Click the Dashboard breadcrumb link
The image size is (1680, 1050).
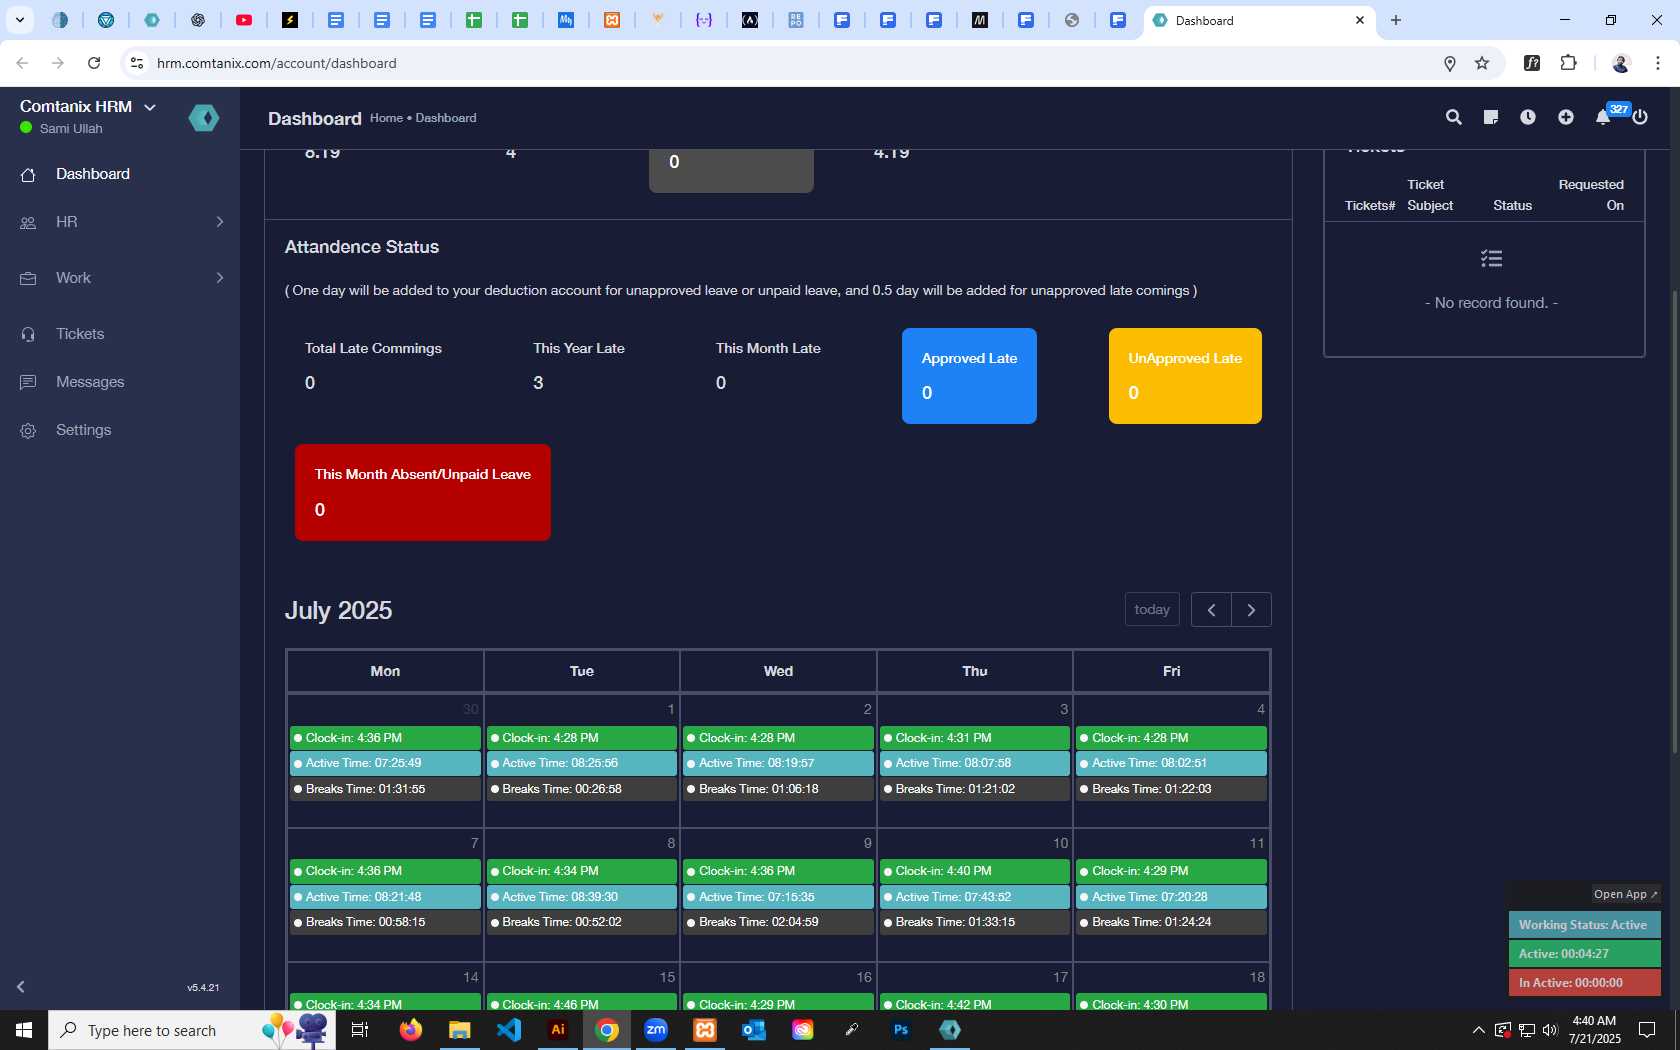click(x=446, y=118)
